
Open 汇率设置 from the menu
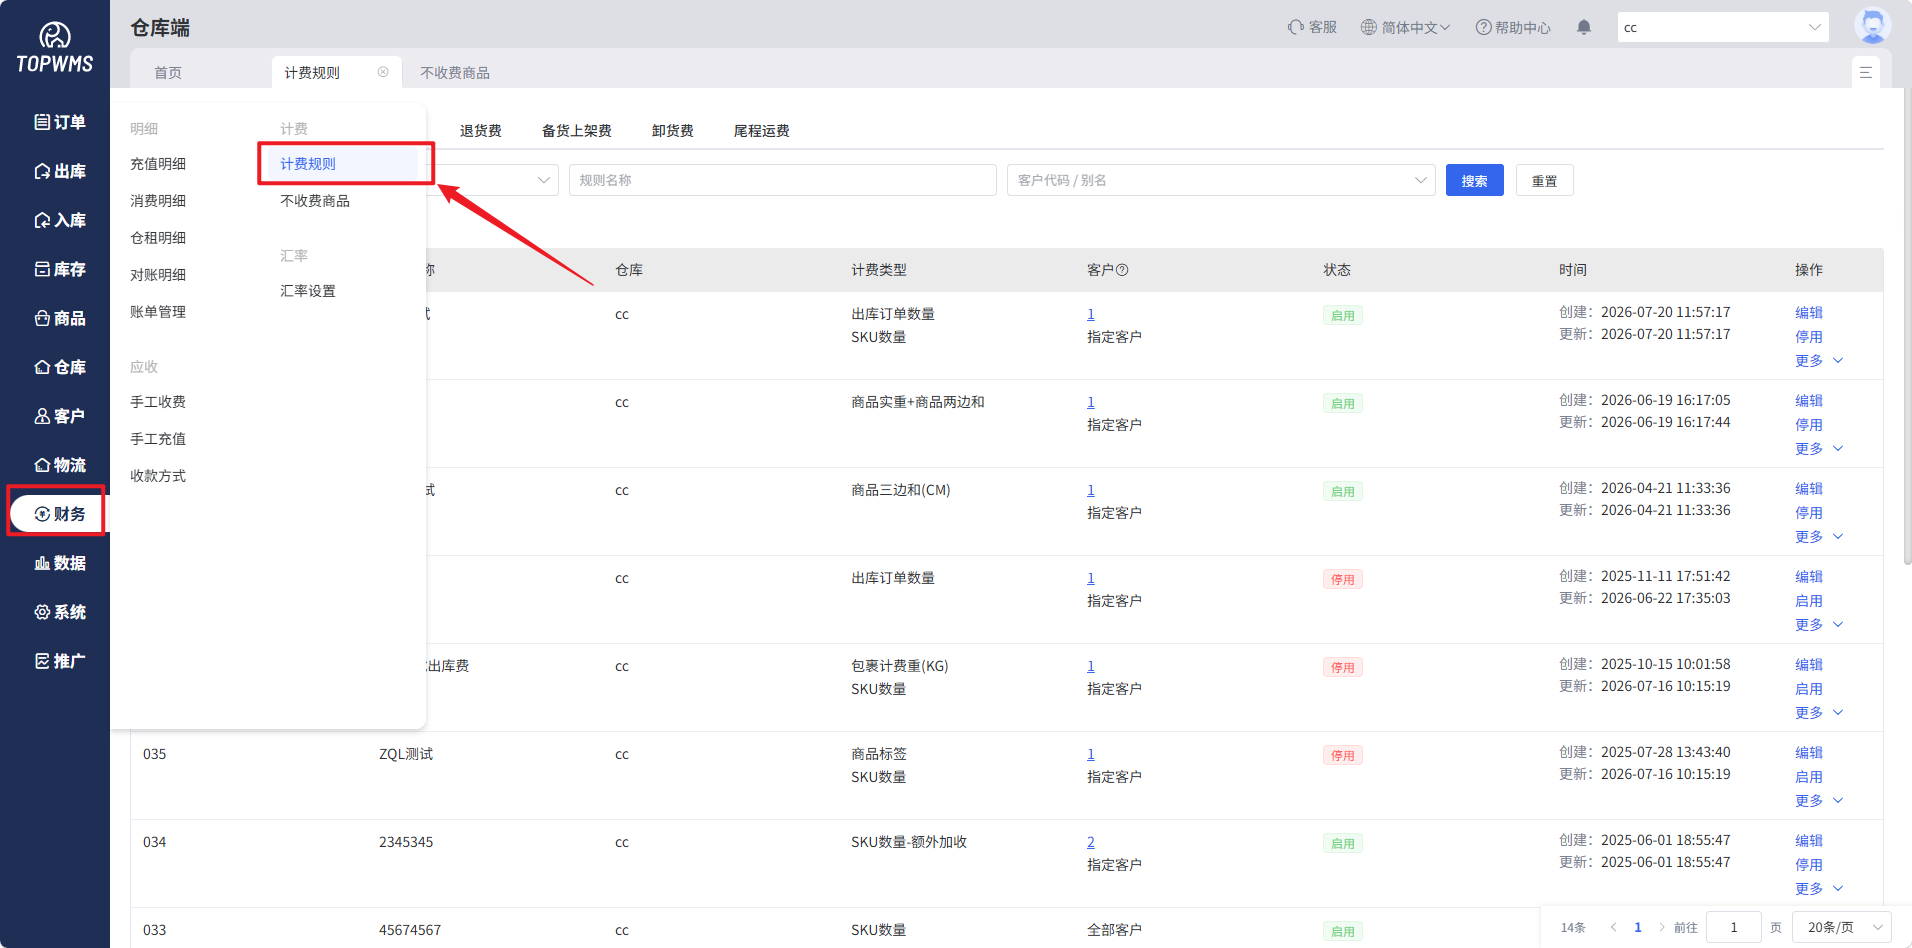[308, 291]
